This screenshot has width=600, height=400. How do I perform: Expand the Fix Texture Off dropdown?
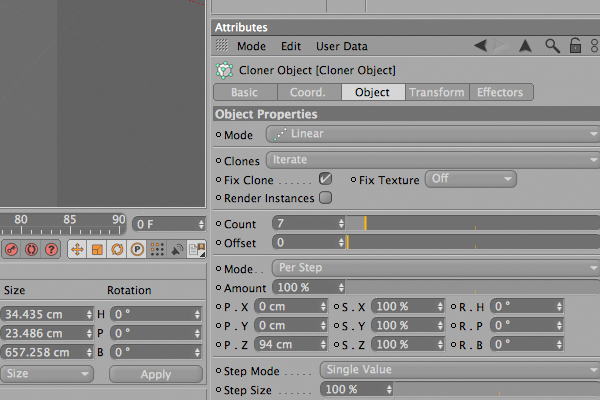click(x=471, y=179)
